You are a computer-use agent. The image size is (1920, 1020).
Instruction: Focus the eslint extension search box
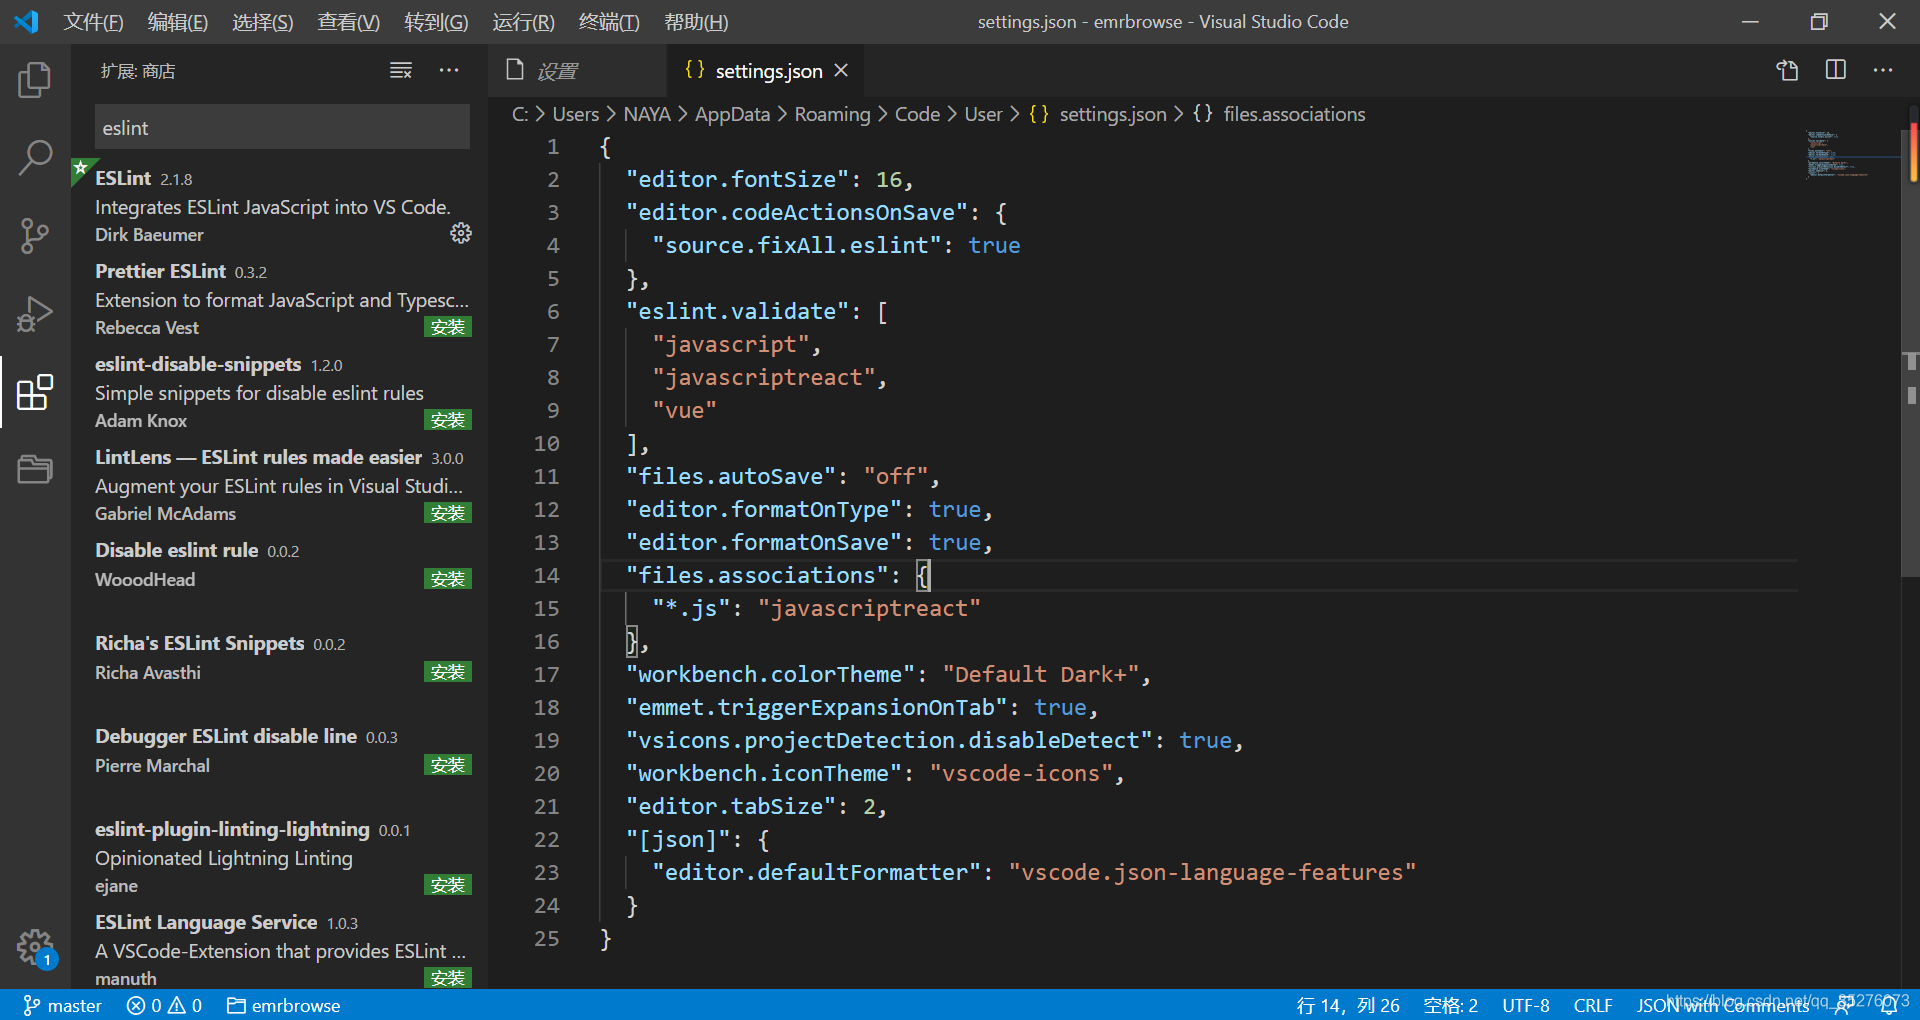pyautogui.click(x=282, y=127)
